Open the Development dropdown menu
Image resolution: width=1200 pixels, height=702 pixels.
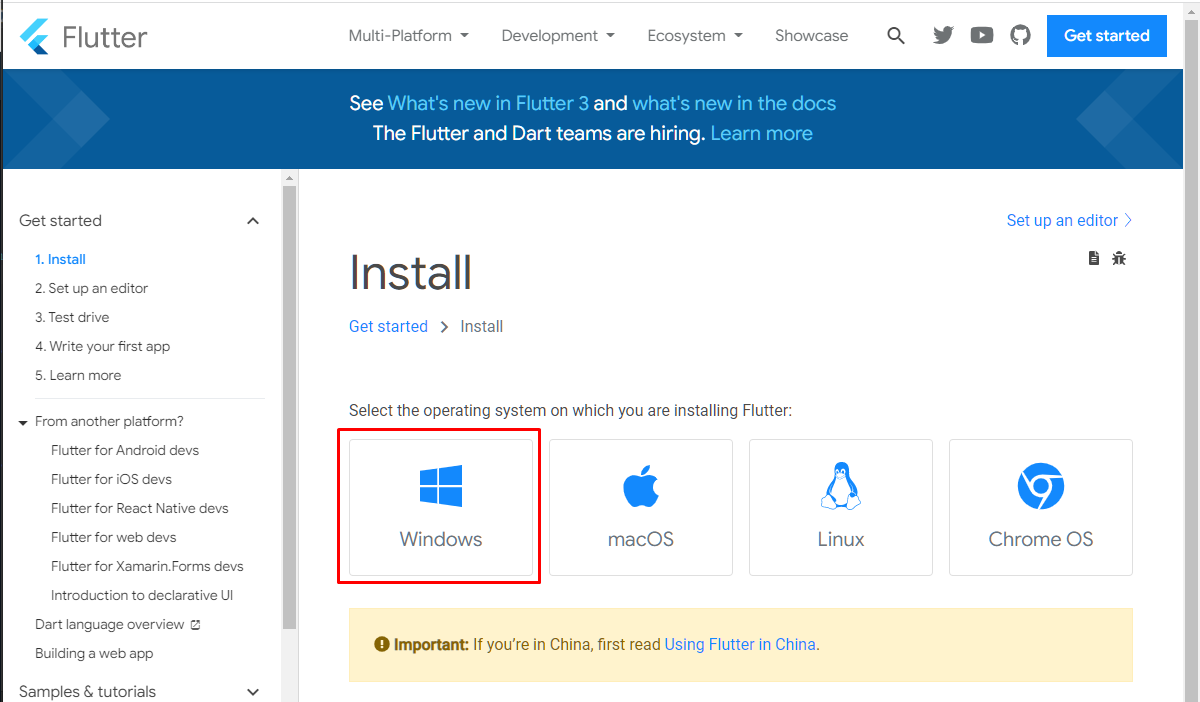click(558, 36)
